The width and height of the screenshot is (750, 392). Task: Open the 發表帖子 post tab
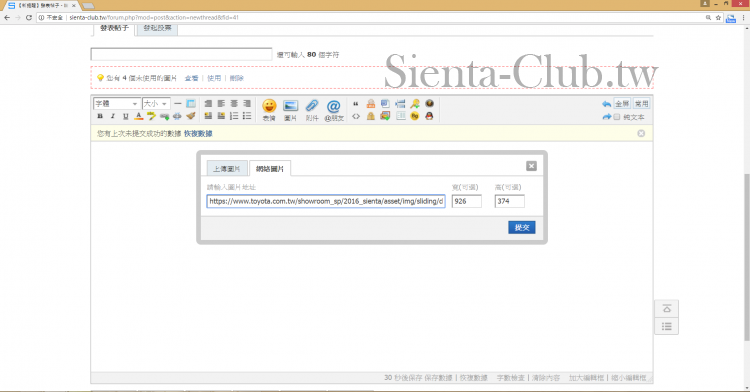[114, 29]
